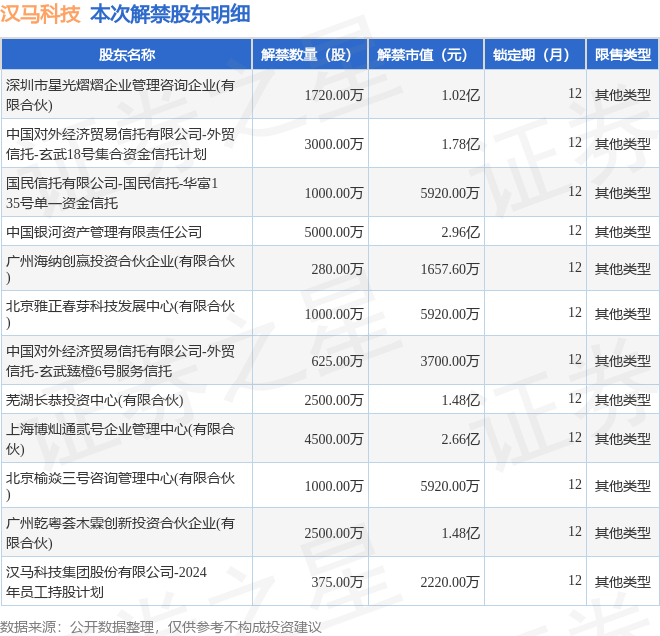The width and height of the screenshot is (660, 636).
Task: Click shareholder 外贸信托-玄武18号集合资金信托计划
Action: pyautogui.click(x=120, y=144)
